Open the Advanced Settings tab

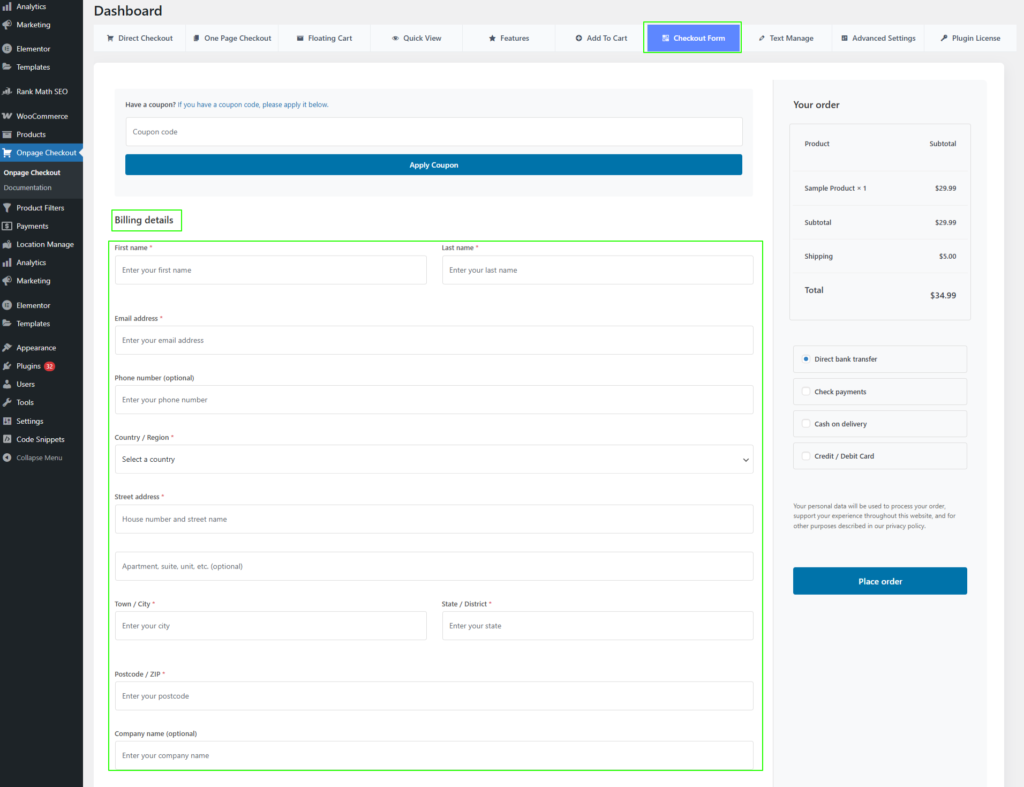pyautogui.click(x=878, y=38)
